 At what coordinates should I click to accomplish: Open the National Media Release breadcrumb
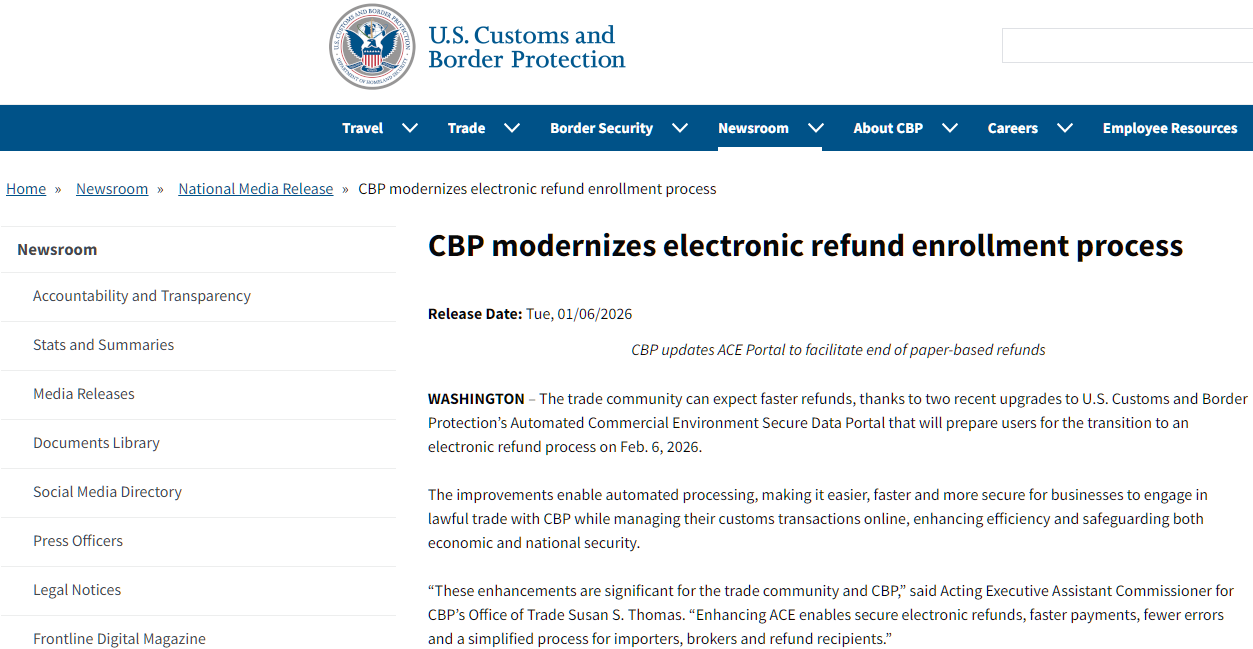[256, 189]
